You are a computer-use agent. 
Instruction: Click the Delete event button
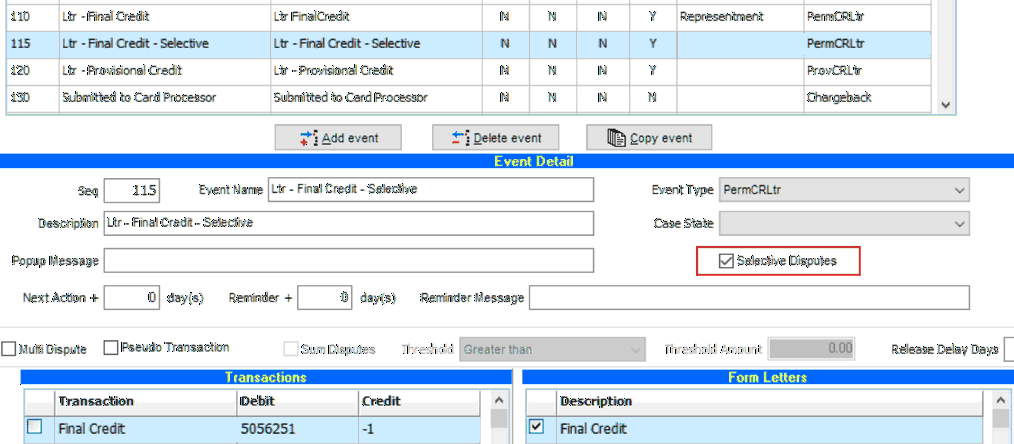pyautogui.click(x=494, y=138)
